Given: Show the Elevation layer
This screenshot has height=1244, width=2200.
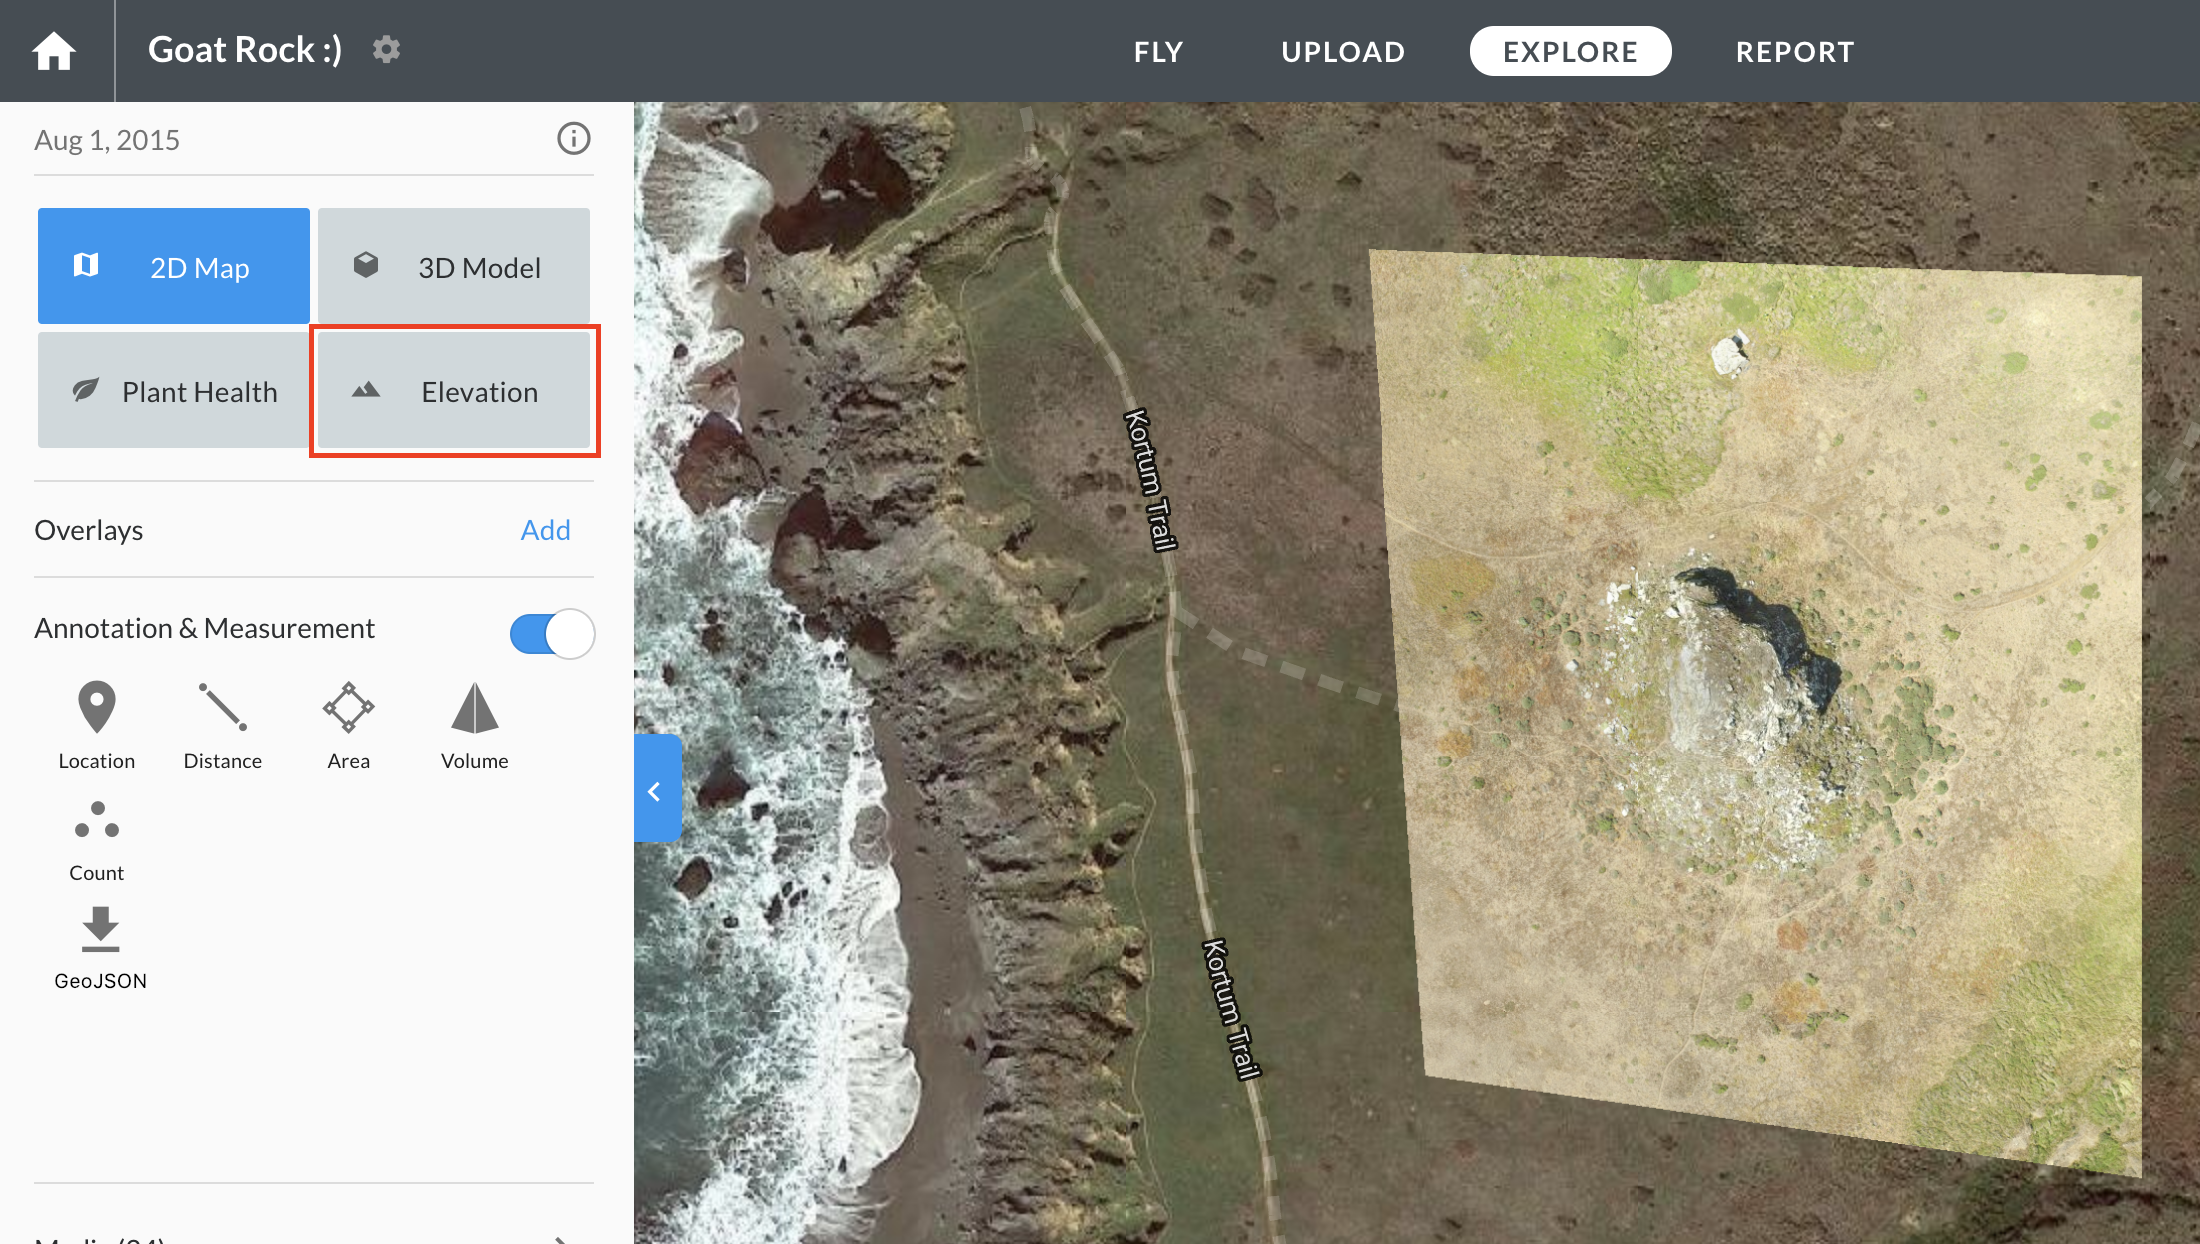Looking at the screenshot, I should point(454,391).
